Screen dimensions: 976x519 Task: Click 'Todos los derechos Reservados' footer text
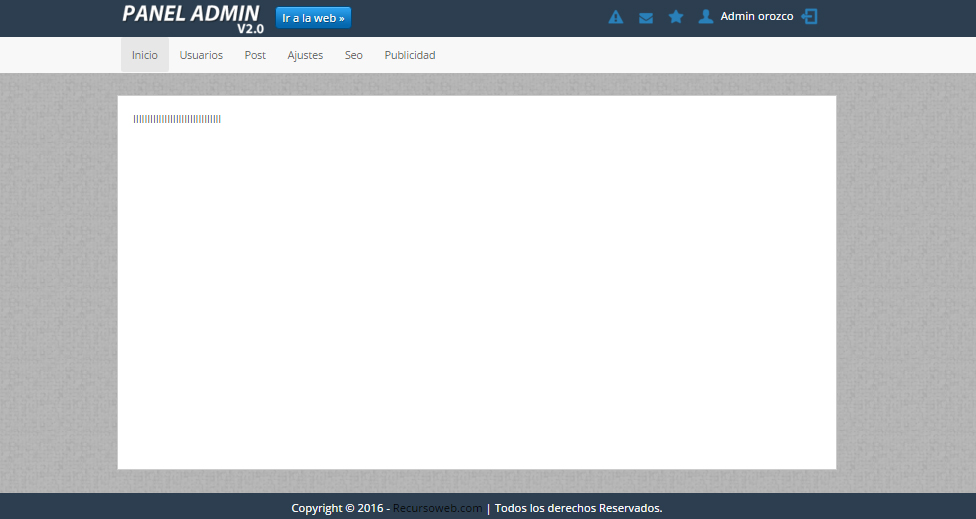coord(578,508)
